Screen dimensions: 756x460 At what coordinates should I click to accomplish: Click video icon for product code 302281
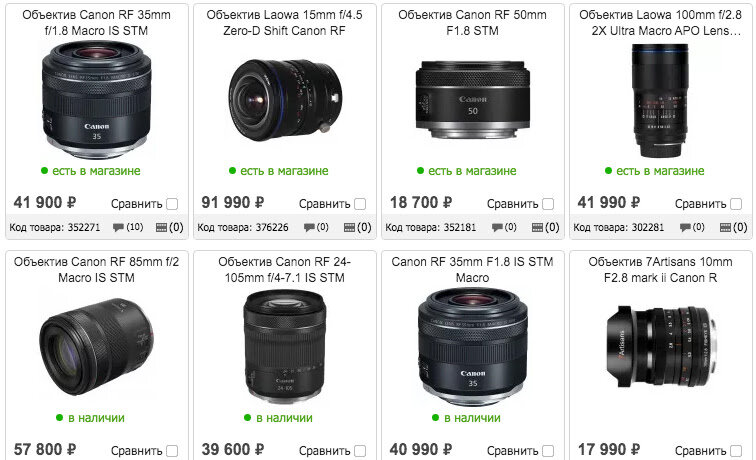725,228
